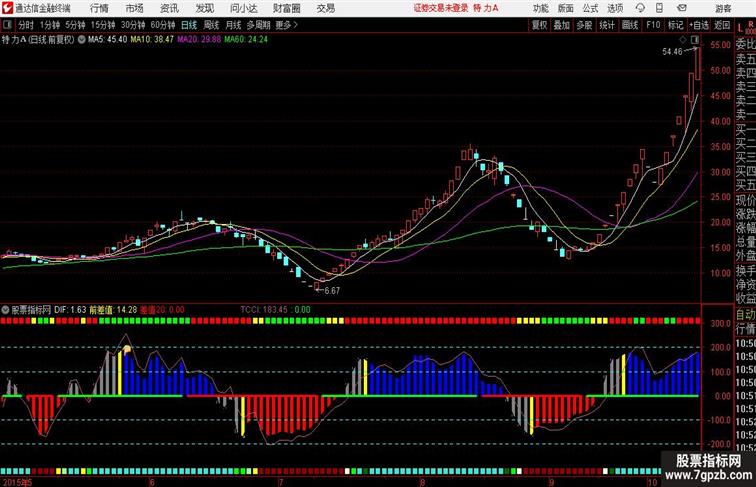Click the diamond icon above the price axis
756x487 pixels.
[x=683, y=39]
